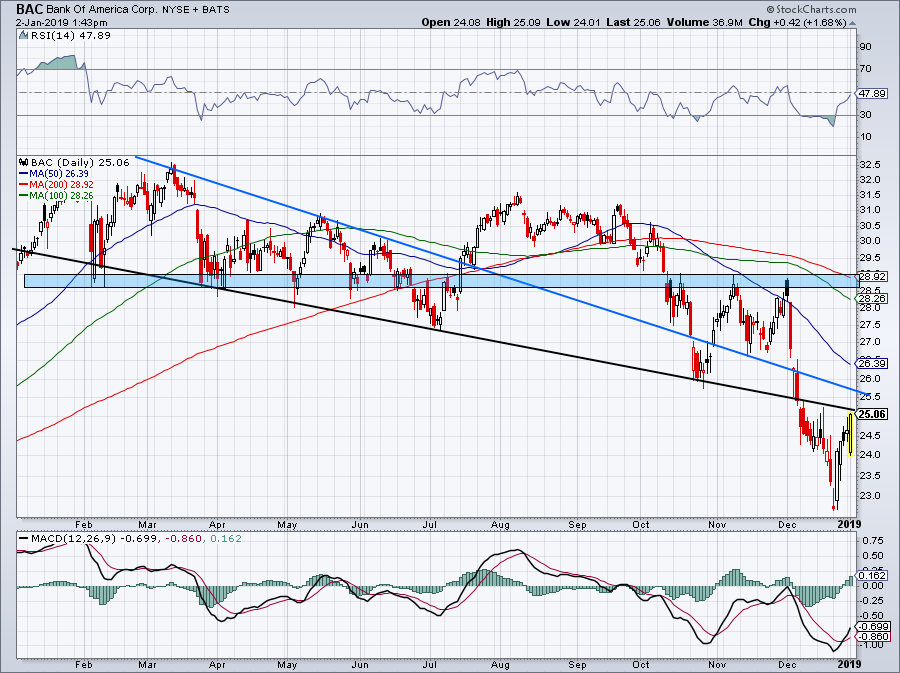Click the yellow highlighted latest candlestick
900x673 pixels.
(849, 434)
